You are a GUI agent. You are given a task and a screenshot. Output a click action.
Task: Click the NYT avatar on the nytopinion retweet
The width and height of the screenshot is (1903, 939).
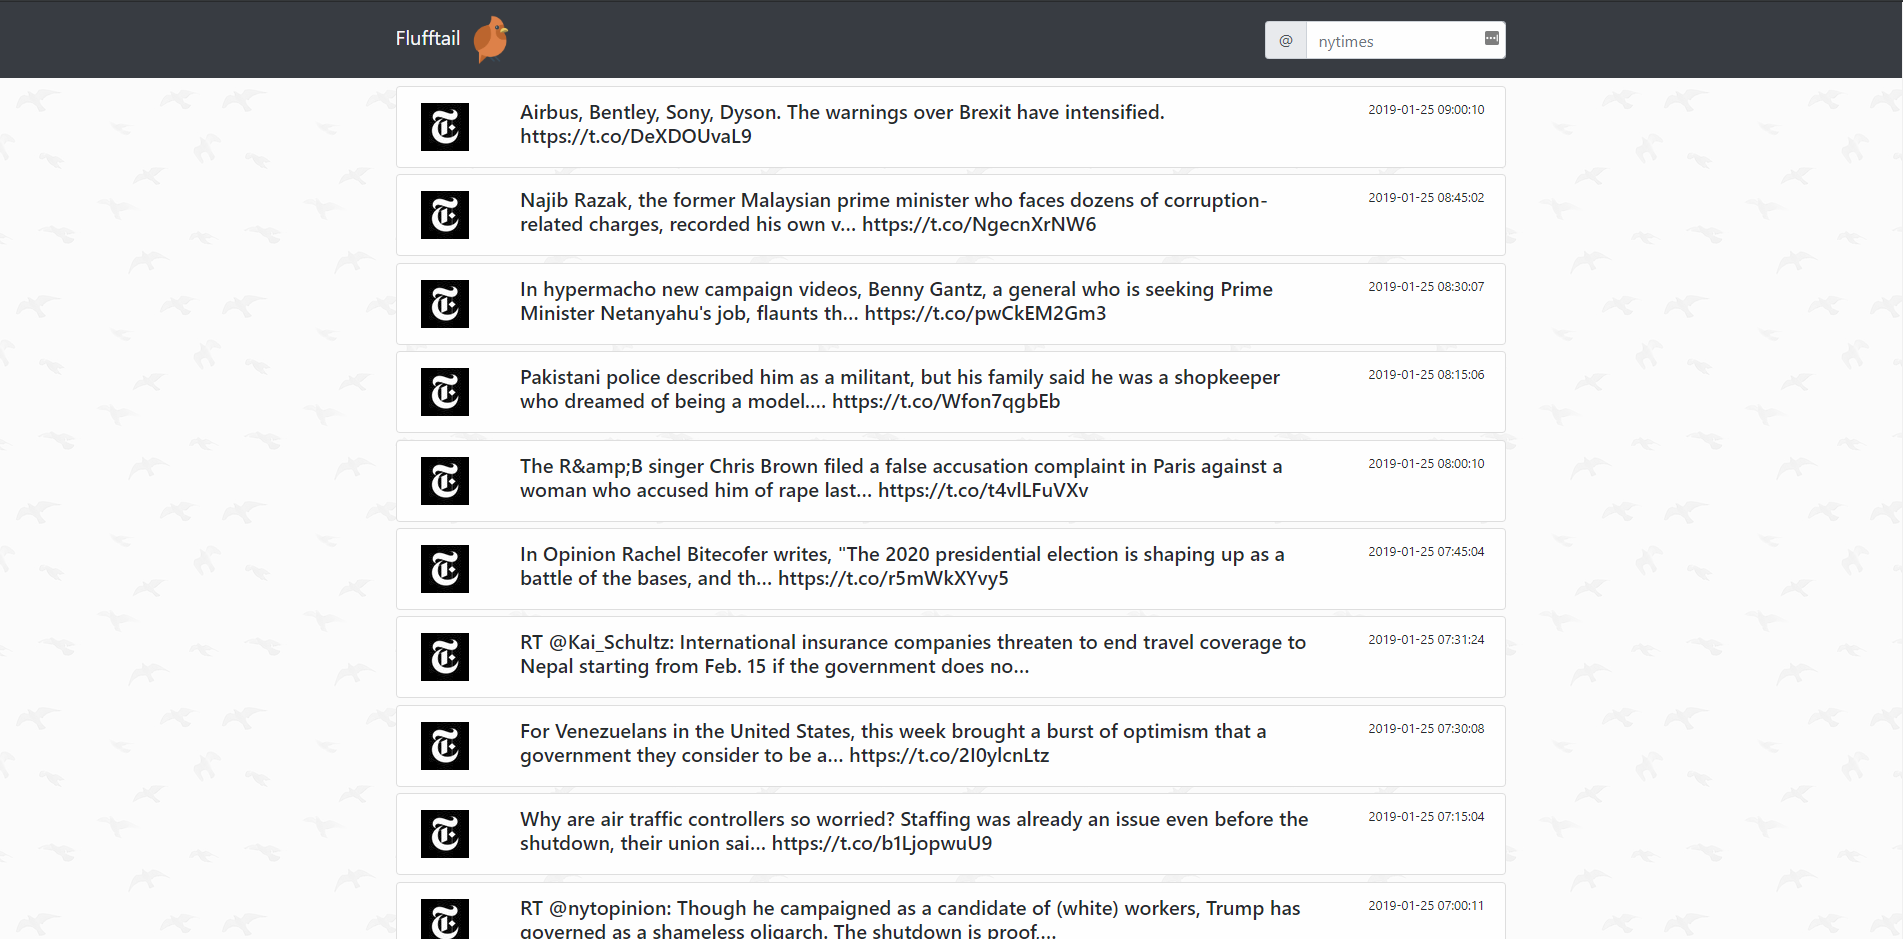[445, 919]
